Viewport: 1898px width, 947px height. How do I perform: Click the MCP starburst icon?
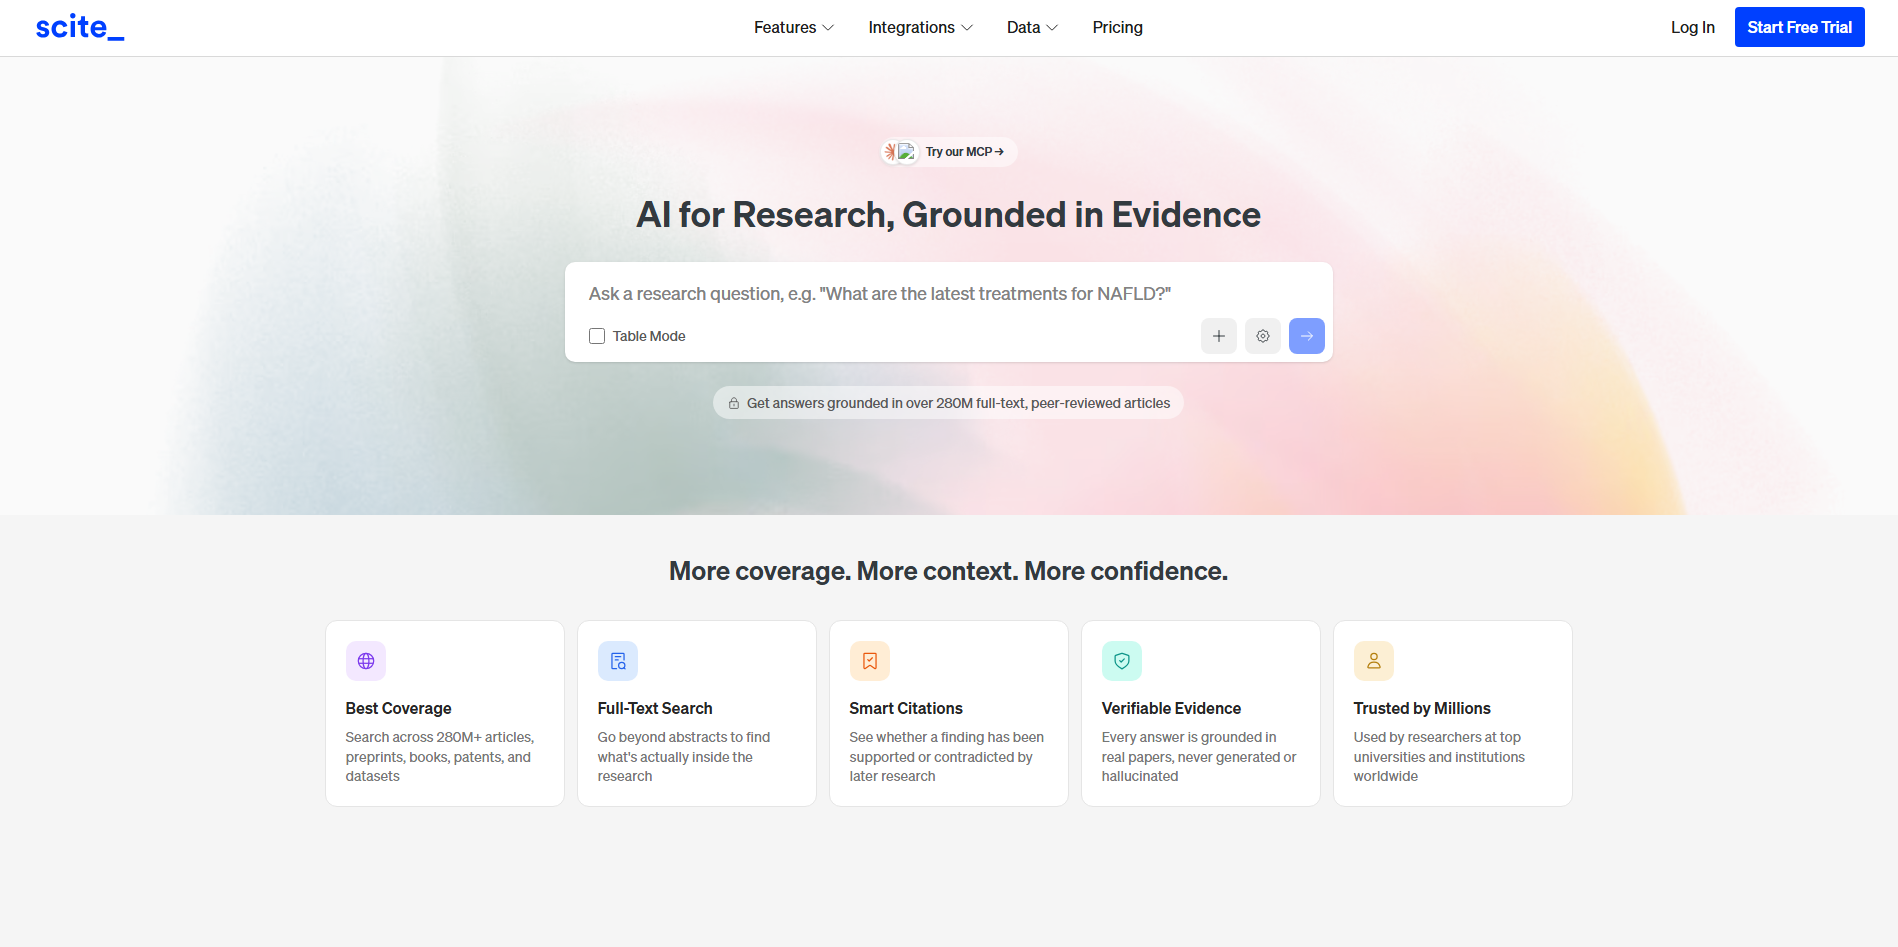[890, 152]
